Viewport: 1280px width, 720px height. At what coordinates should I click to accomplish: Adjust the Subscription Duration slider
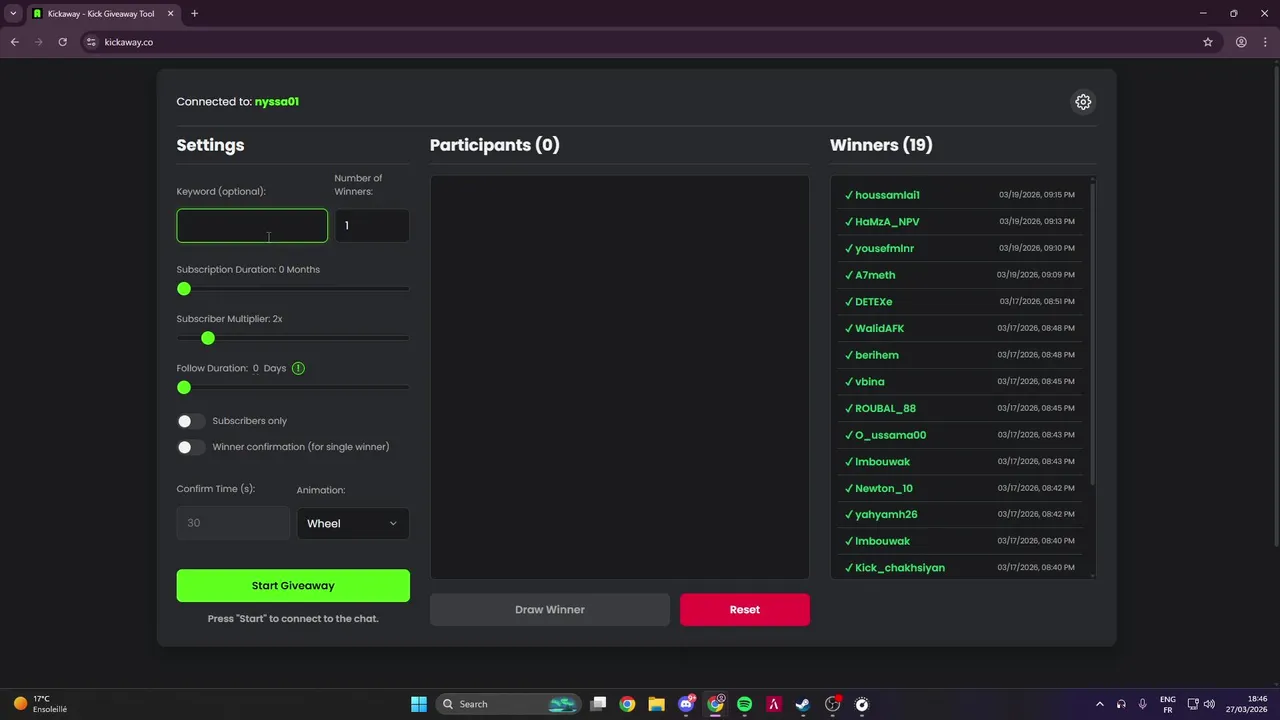(184, 289)
